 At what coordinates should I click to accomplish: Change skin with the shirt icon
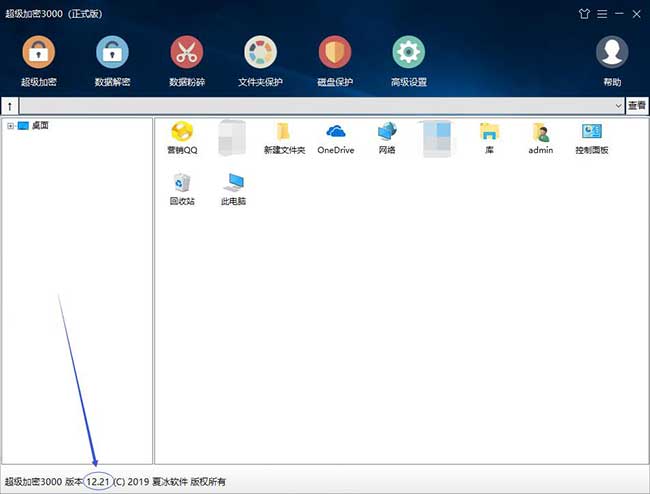coord(584,14)
